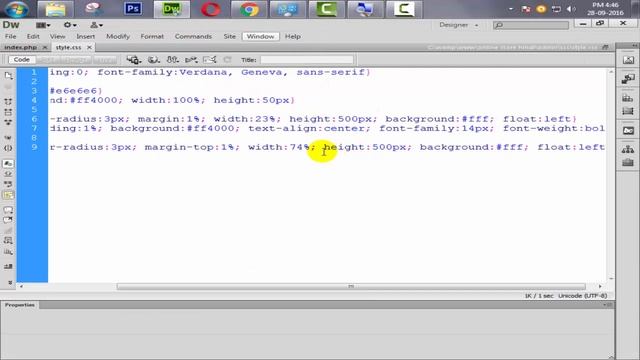Image resolution: width=640 pixels, height=360 pixels.
Task: Close the index.php tab
Action: [45, 47]
